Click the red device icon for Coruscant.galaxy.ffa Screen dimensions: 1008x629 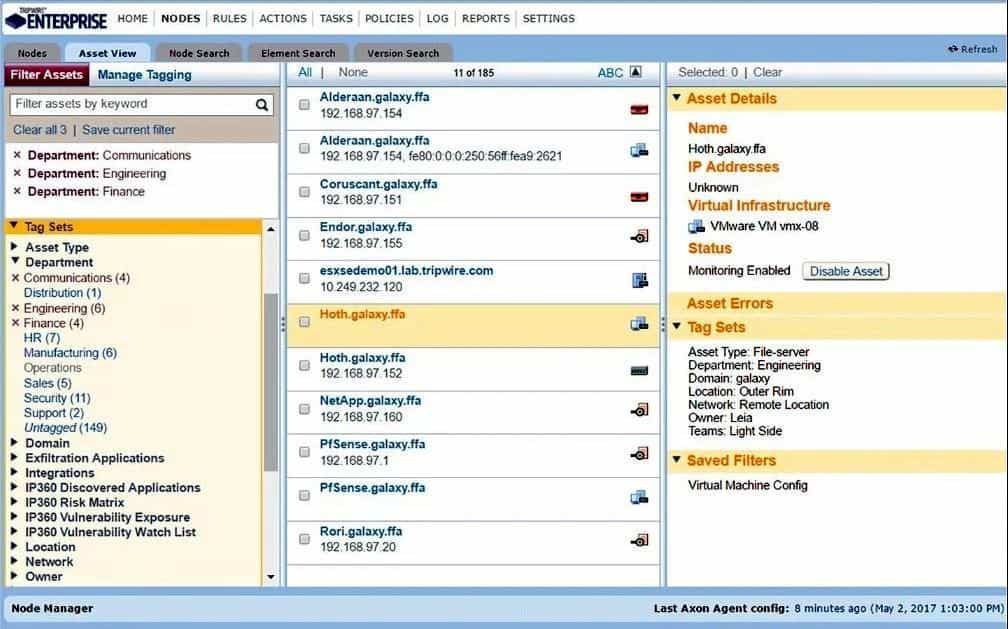(x=639, y=197)
